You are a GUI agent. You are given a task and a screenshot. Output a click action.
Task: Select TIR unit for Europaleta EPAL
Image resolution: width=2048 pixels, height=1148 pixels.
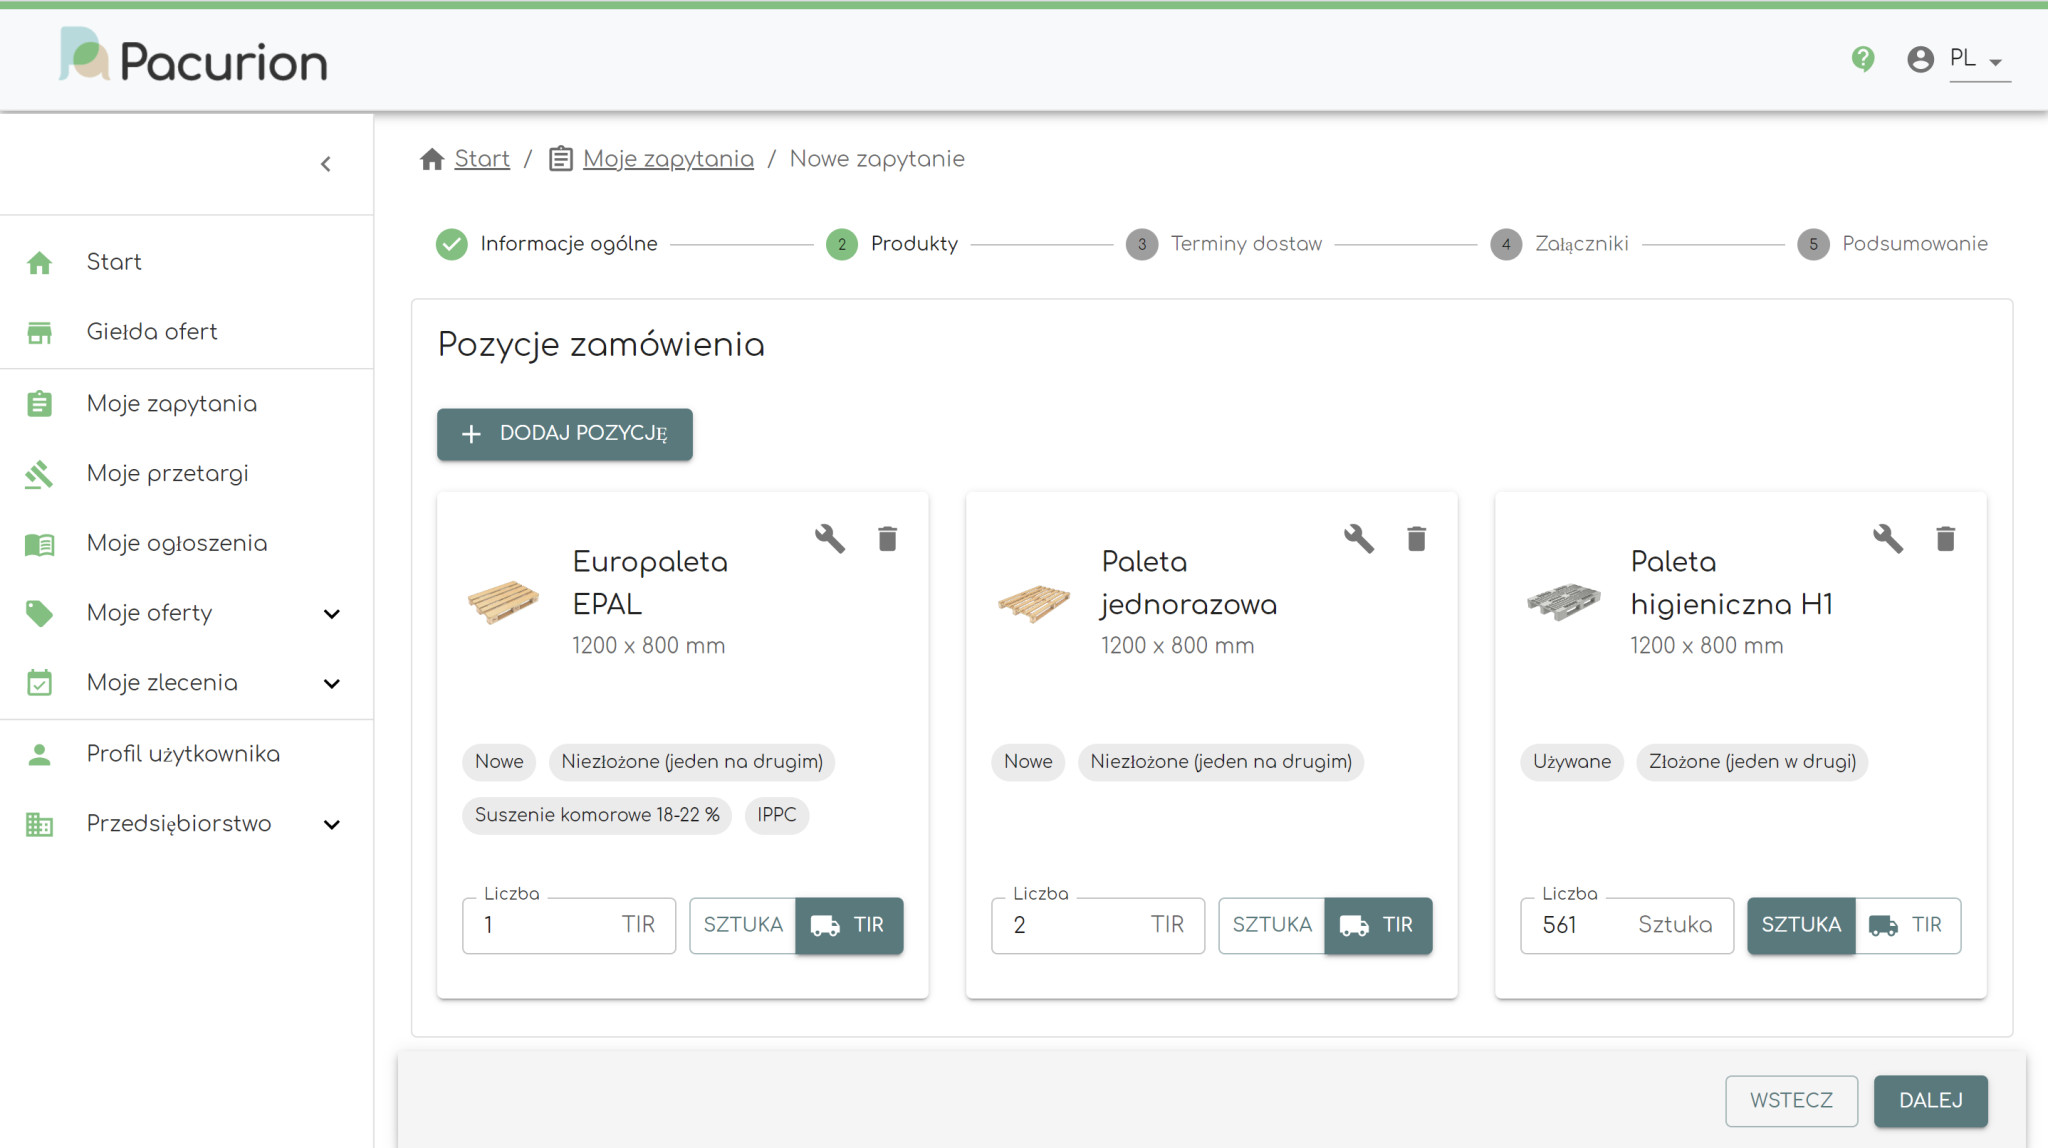coord(849,925)
